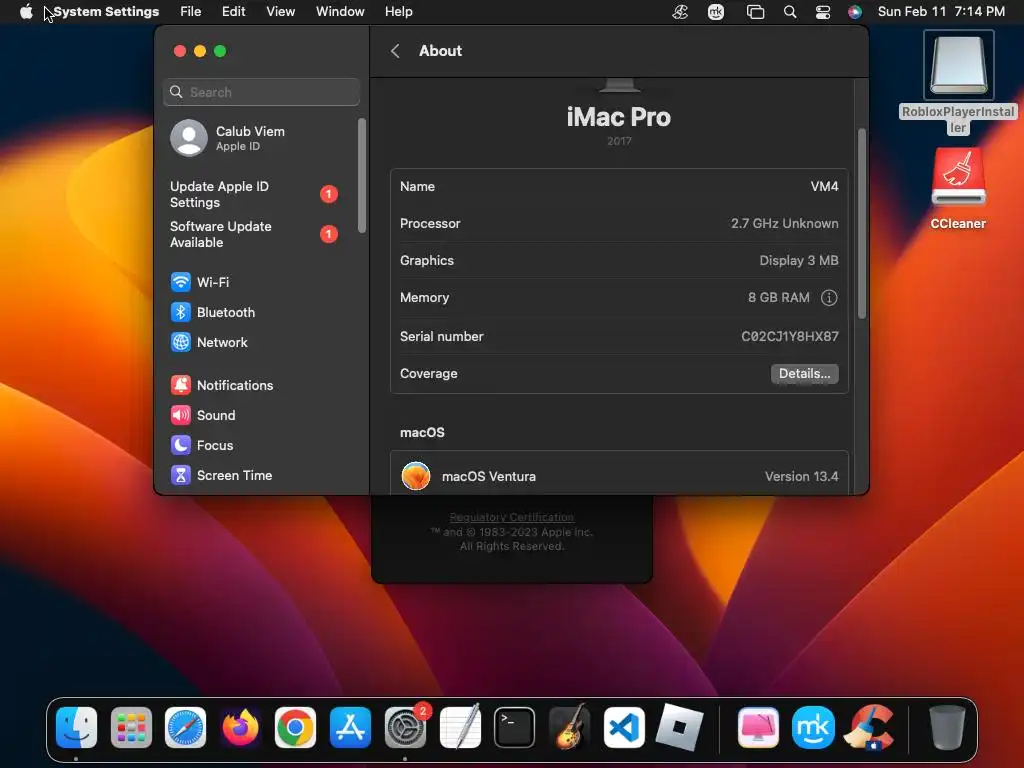The height and width of the screenshot is (768, 1024).
Task: Open Wi-Fi settings in the sidebar
Action: 200,282
